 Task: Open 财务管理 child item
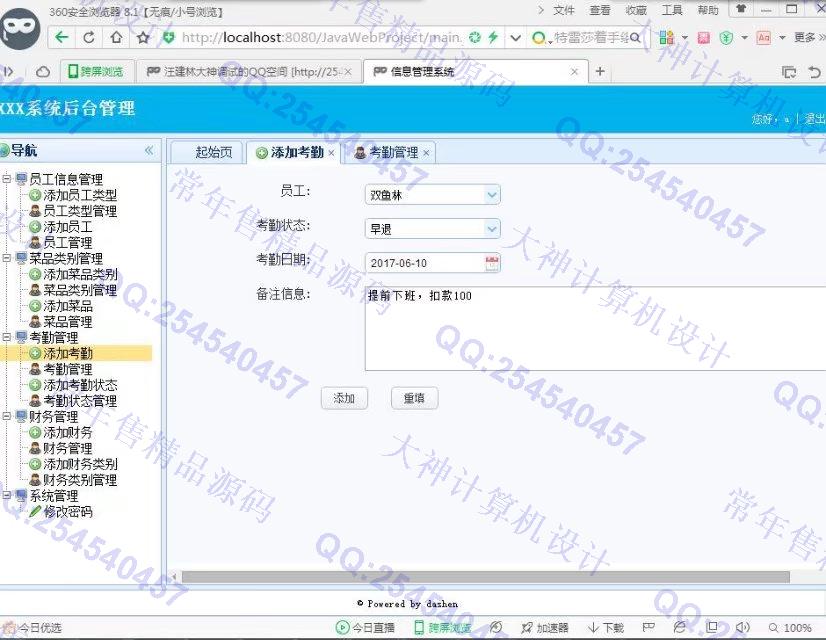(67, 448)
